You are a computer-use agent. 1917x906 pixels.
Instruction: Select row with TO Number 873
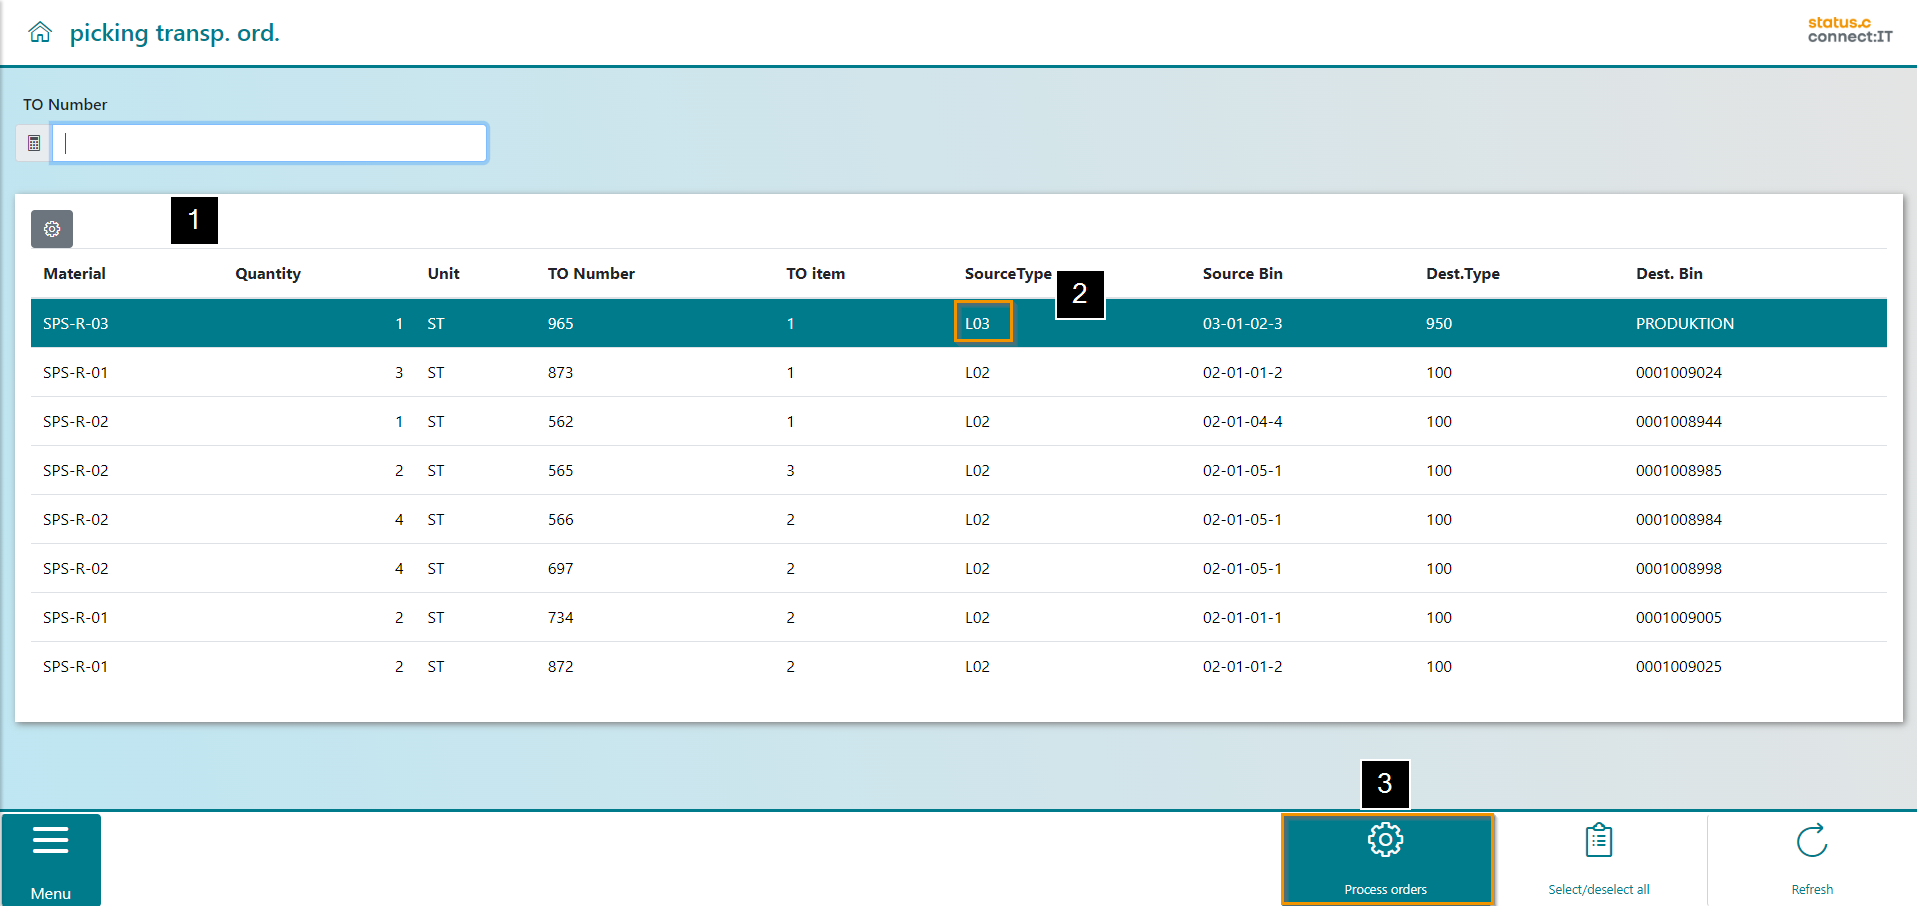click(560, 373)
